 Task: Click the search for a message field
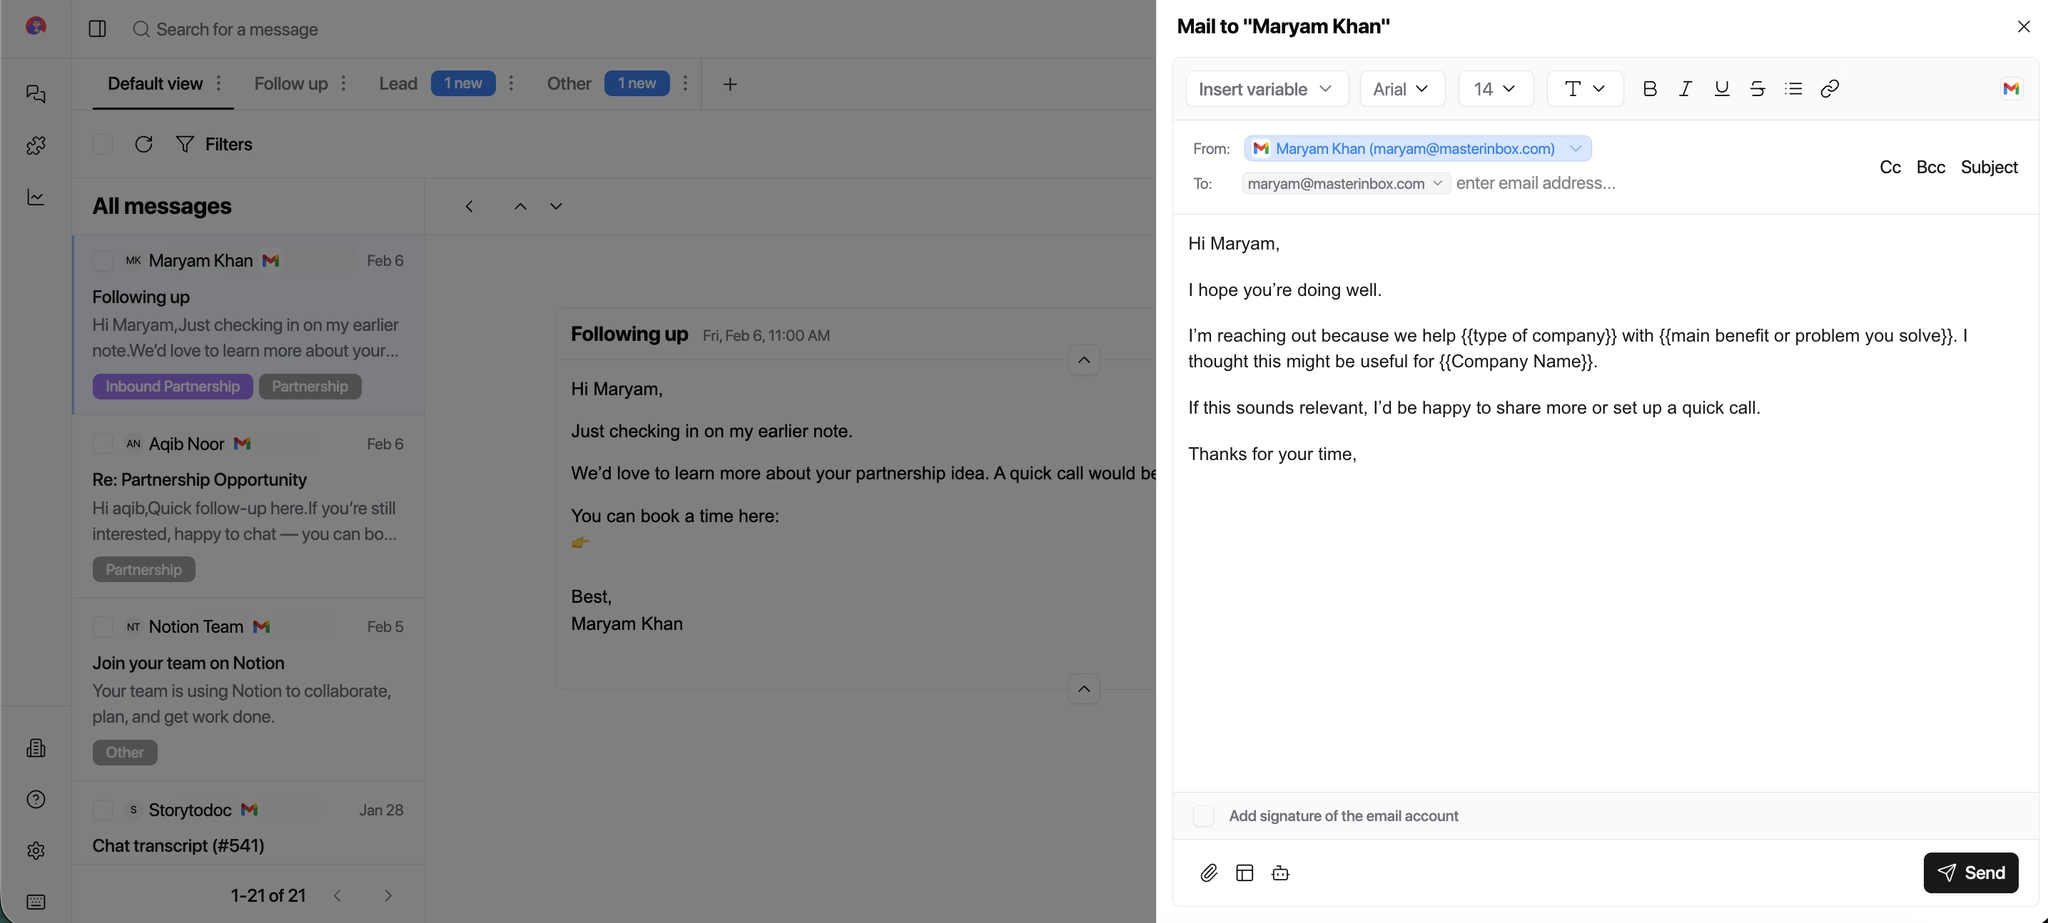click(x=237, y=29)
